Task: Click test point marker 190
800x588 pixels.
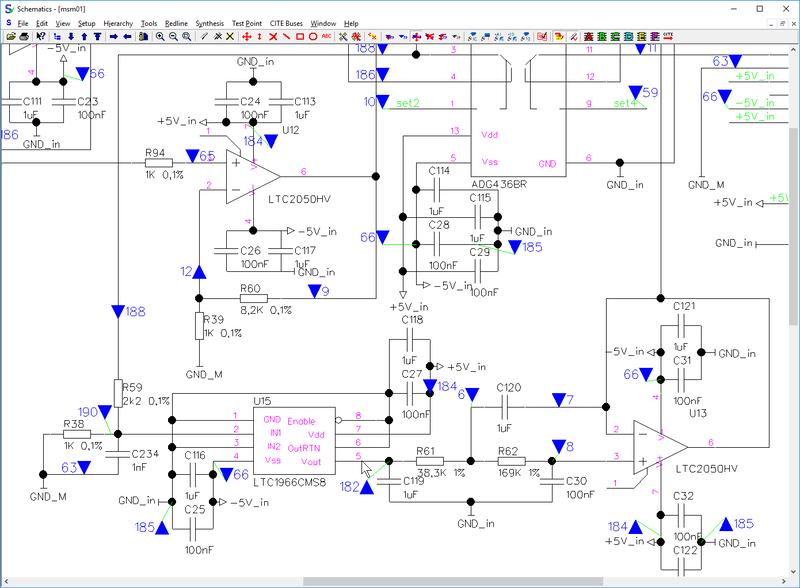Action: pos(105,411)
